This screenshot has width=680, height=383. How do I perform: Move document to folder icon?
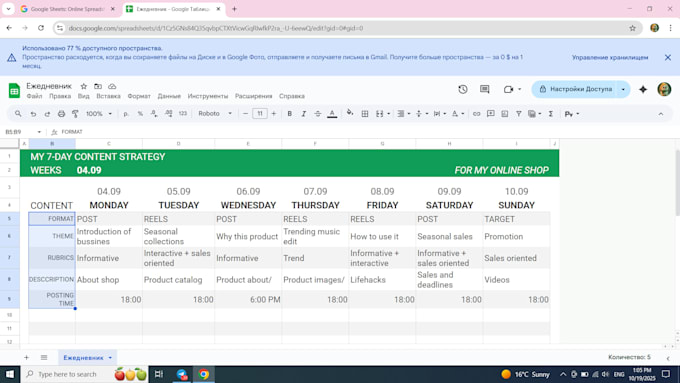coord(98,86)
